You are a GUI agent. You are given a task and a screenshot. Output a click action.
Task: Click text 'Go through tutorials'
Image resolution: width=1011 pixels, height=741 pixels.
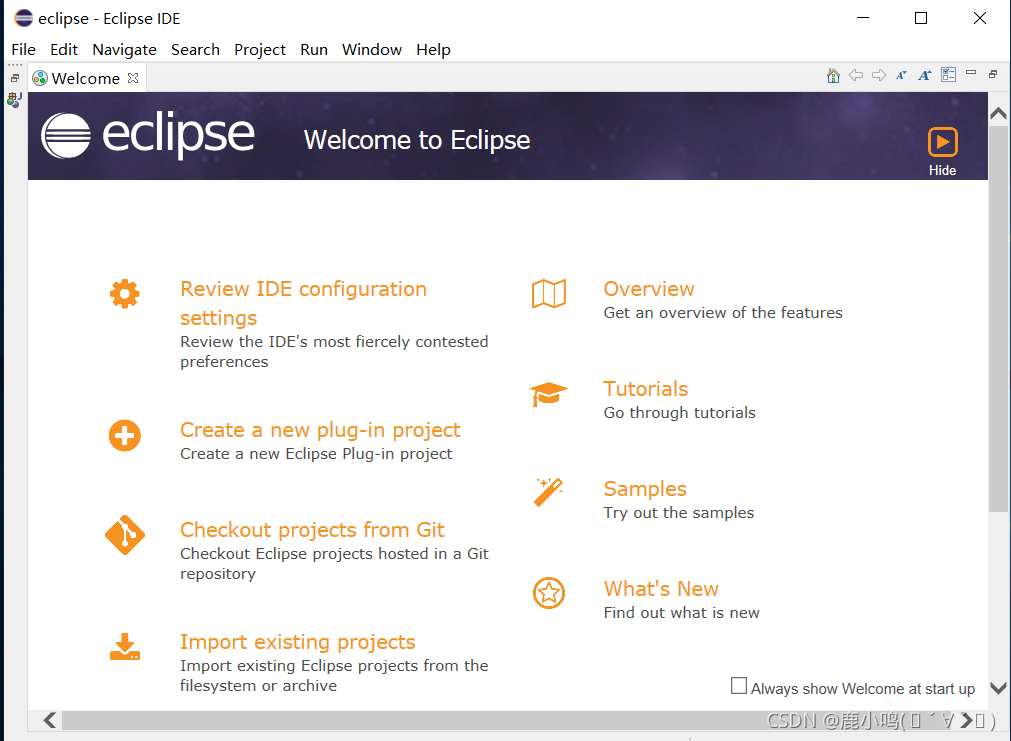tap(680, 413)
